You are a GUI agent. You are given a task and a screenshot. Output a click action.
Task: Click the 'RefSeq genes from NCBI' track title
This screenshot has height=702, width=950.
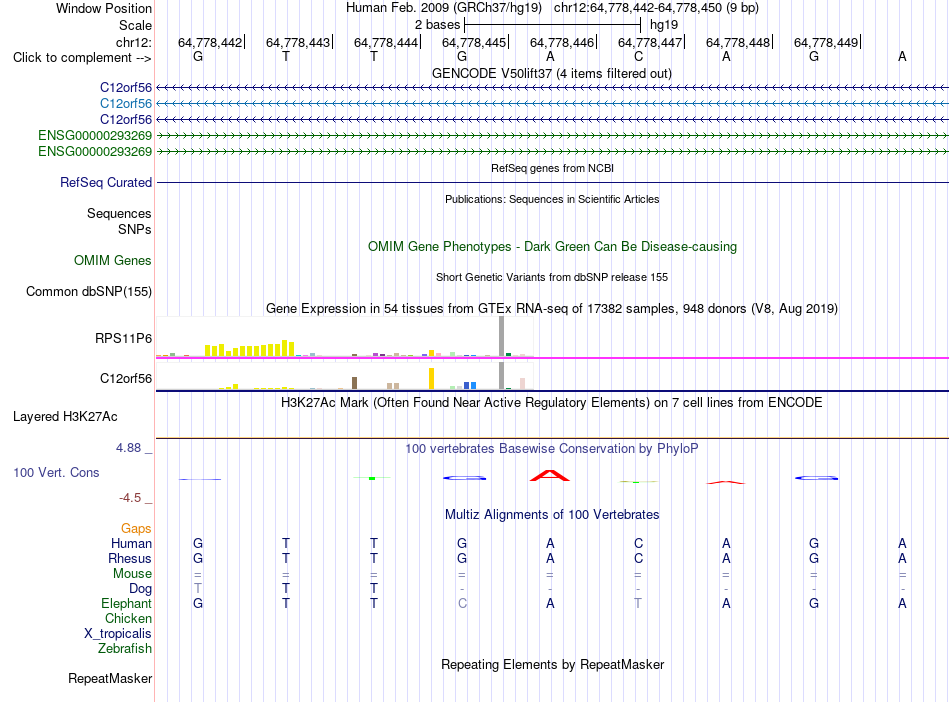[553, 168]
